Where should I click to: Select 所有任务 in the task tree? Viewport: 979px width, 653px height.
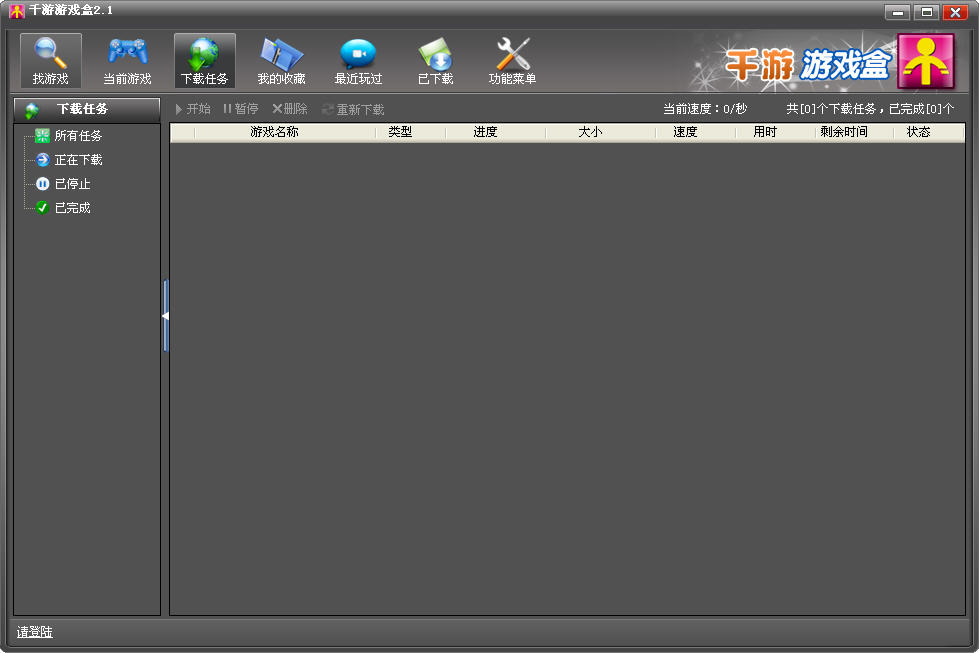coord(78,136)
